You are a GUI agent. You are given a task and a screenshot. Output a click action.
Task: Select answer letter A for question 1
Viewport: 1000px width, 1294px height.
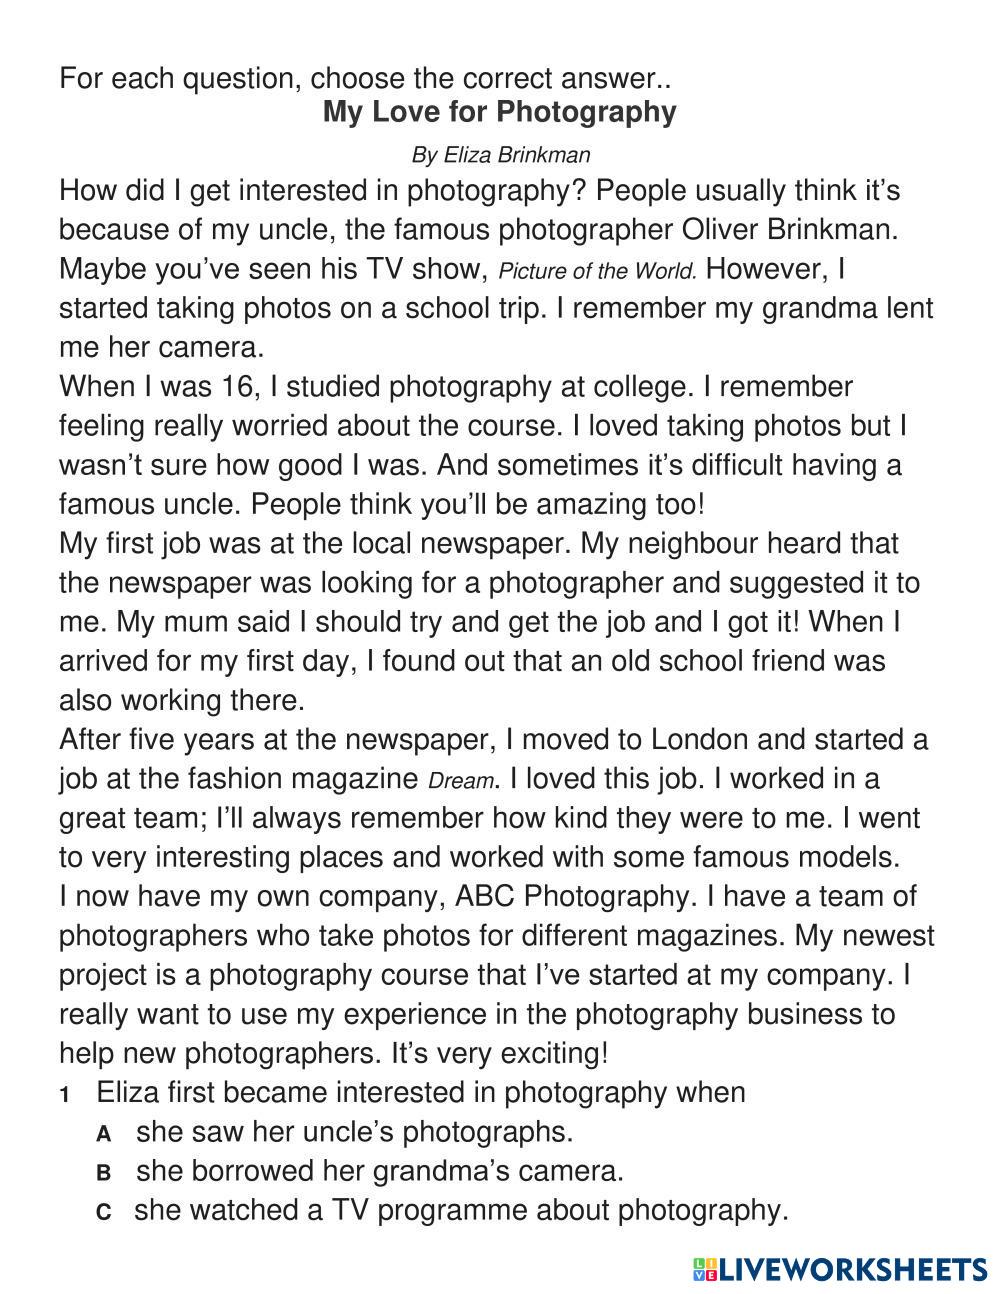103,1134
